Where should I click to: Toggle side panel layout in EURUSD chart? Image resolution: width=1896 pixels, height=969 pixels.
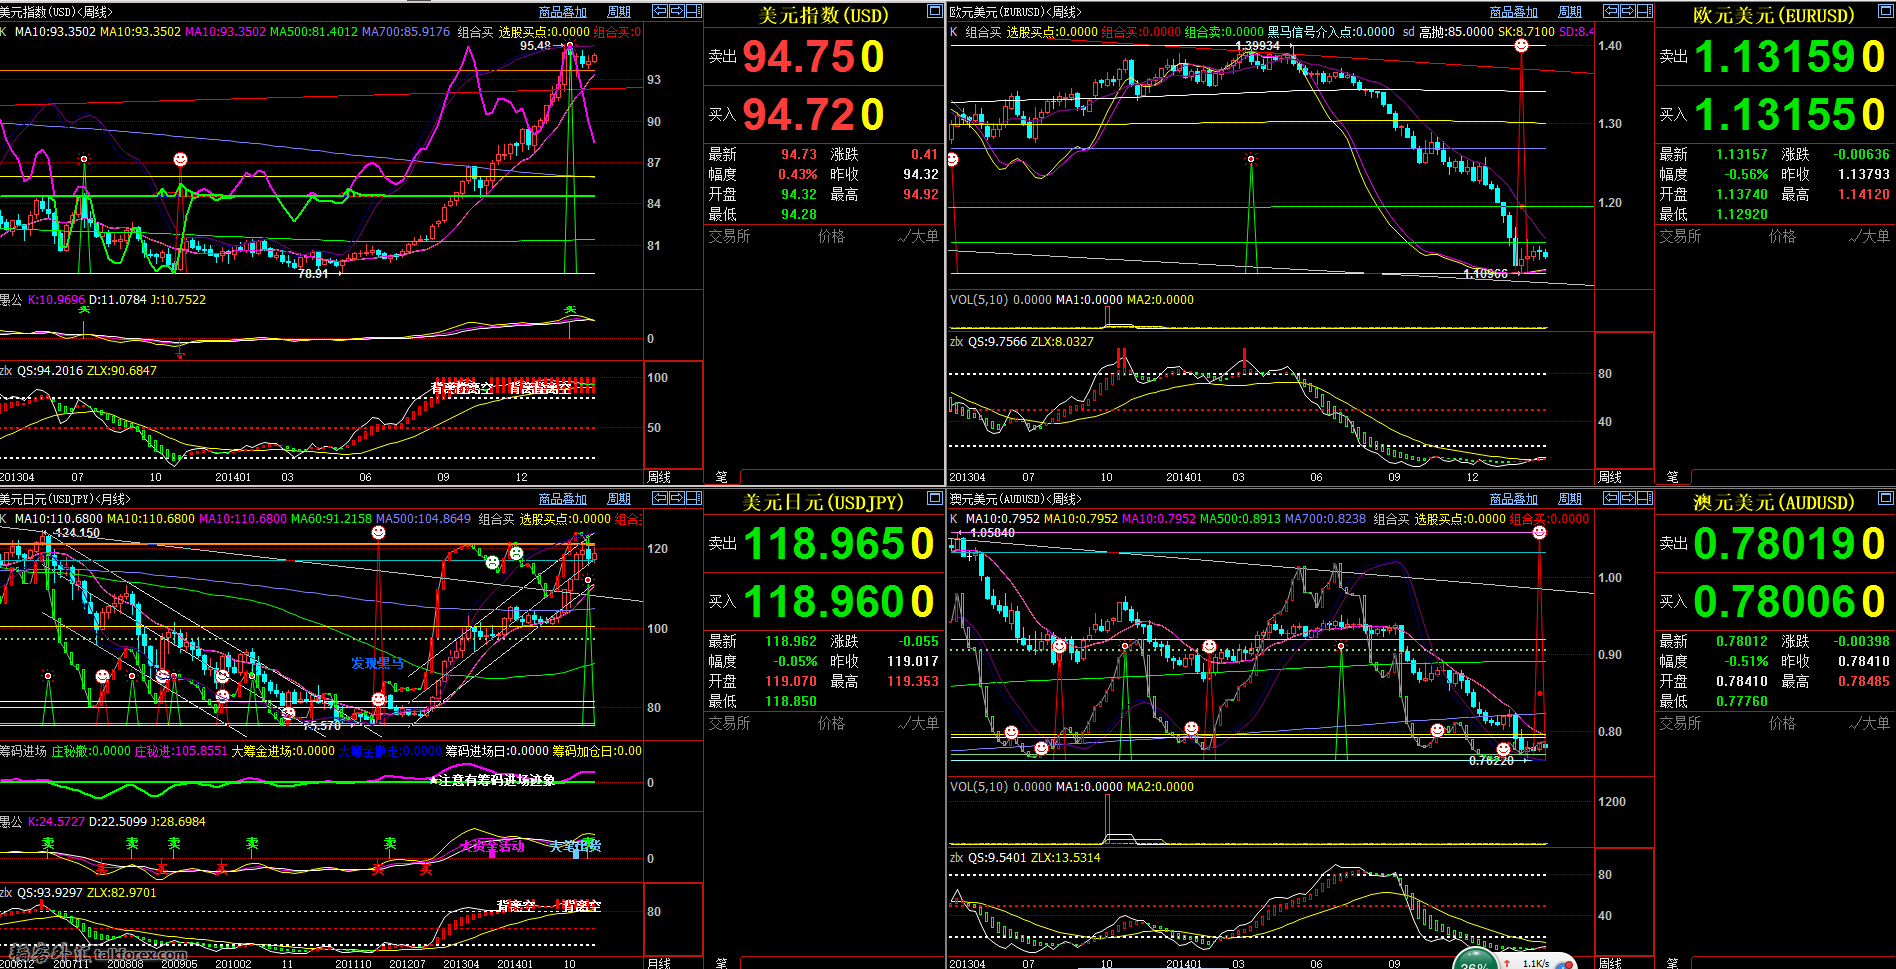1645,11
